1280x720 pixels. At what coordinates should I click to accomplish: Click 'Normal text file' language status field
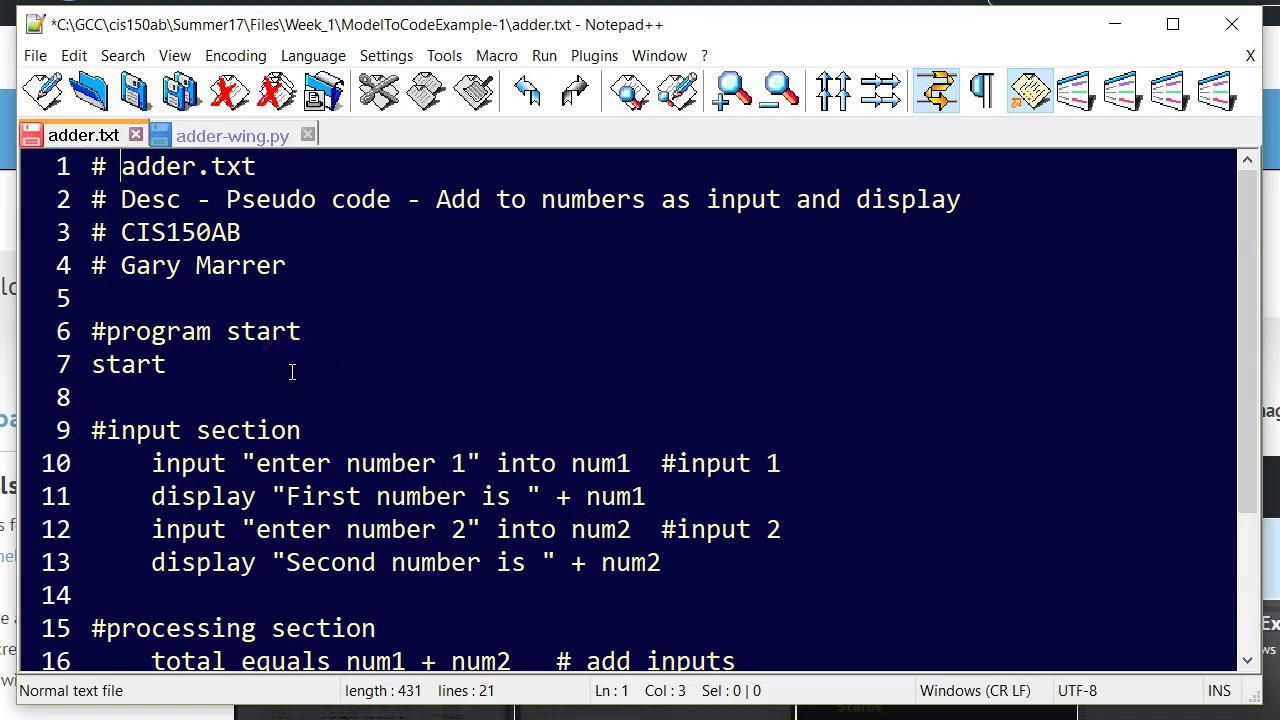click(x=71, y=690)
